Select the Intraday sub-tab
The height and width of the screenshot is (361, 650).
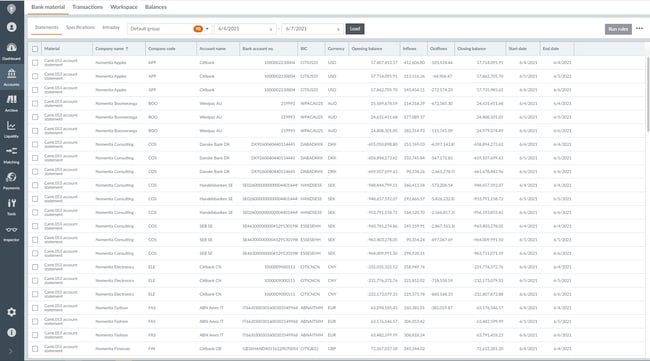(x=111, y=27)
